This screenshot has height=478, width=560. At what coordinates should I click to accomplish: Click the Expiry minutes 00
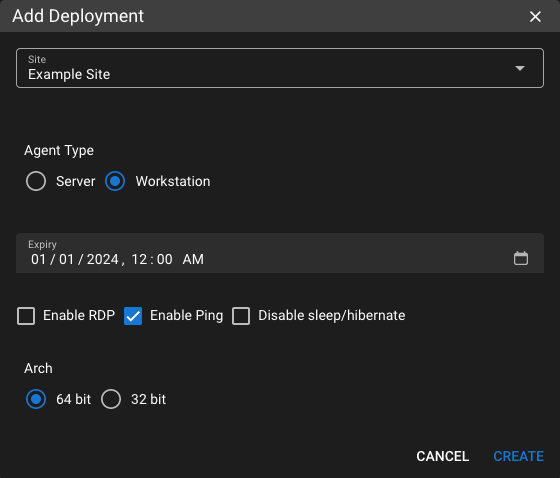(165, 259)
